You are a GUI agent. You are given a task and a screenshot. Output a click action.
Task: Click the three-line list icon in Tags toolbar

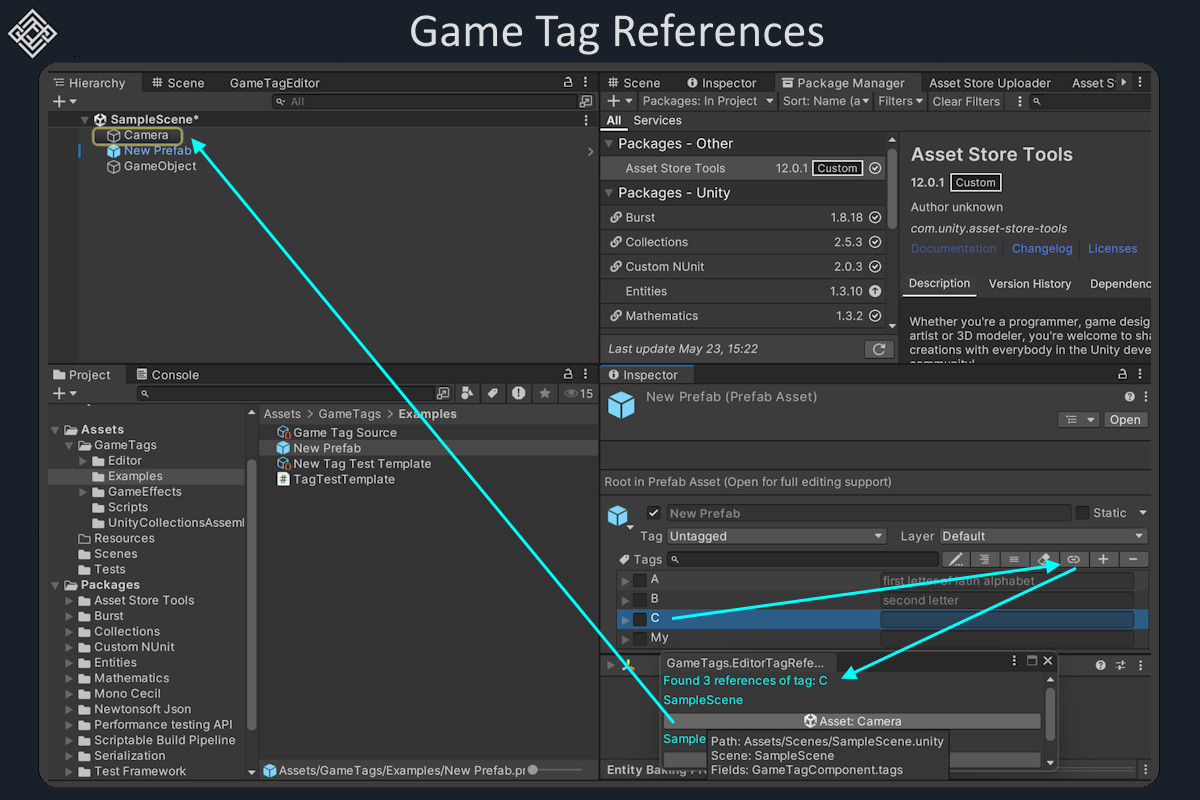(1014, 560)
